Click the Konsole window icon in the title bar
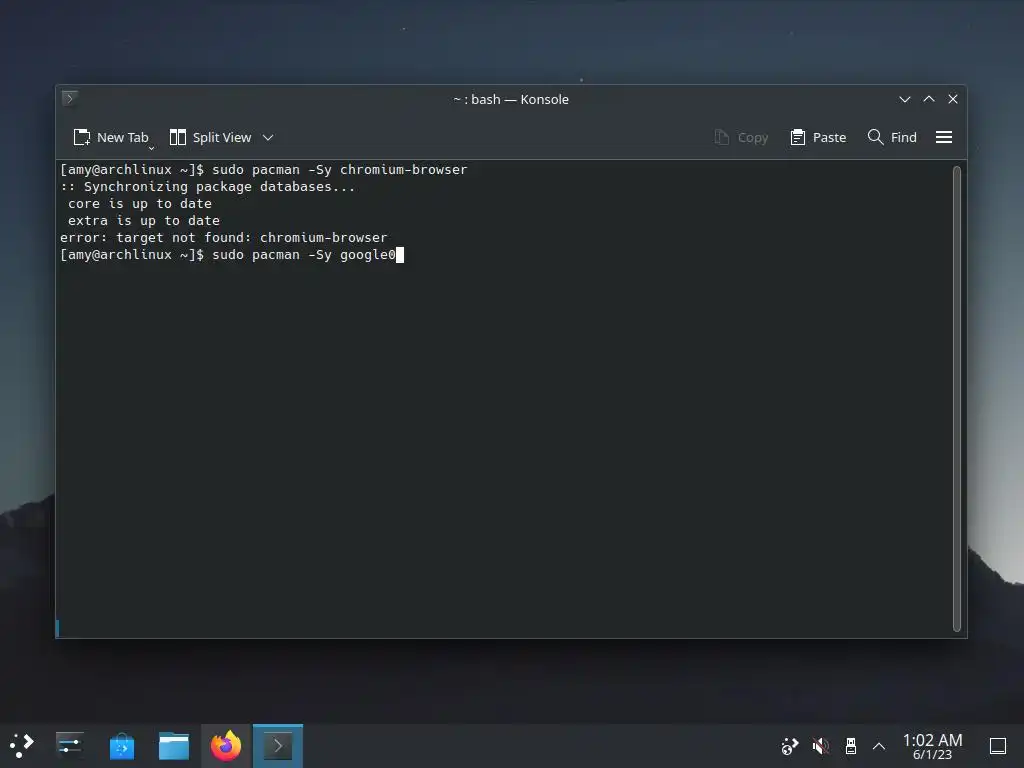Image resolution: width=1024 pixels, height=768 pixels. click(x=70, y=99)
